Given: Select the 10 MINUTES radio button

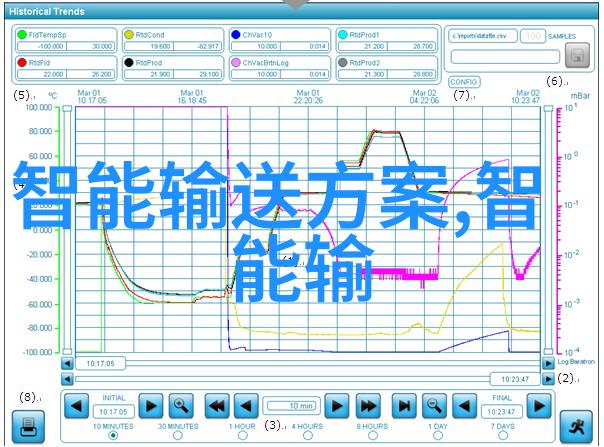Looking at the screenshot, I should 113,435.
